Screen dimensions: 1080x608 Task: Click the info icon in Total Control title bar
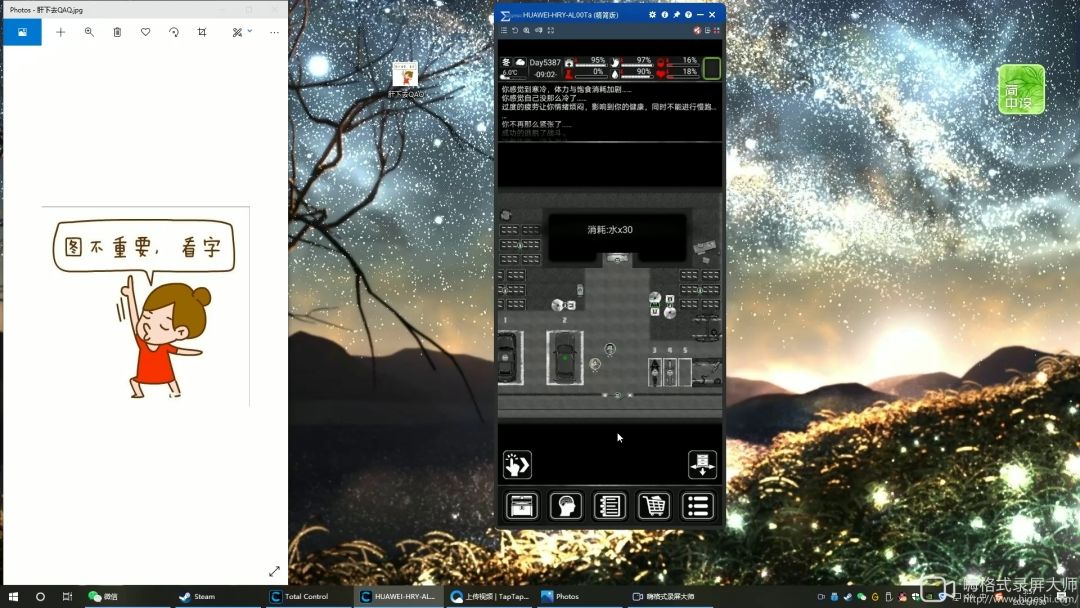(x=665, y=14)
